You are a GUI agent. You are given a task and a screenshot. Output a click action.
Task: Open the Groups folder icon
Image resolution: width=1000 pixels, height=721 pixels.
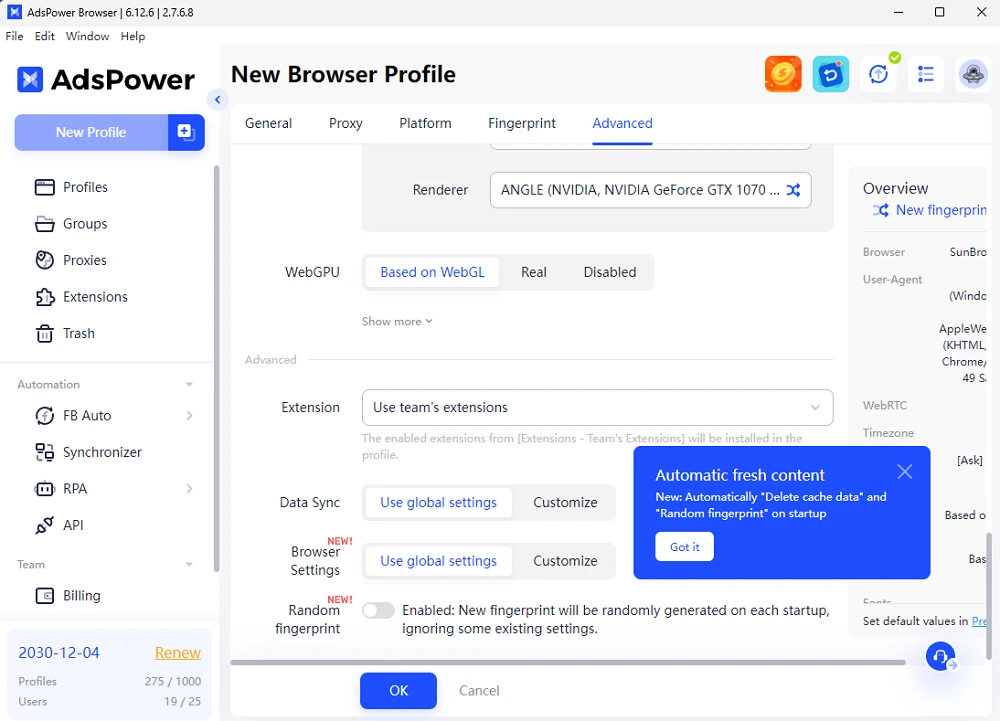[x=45, y=224]
